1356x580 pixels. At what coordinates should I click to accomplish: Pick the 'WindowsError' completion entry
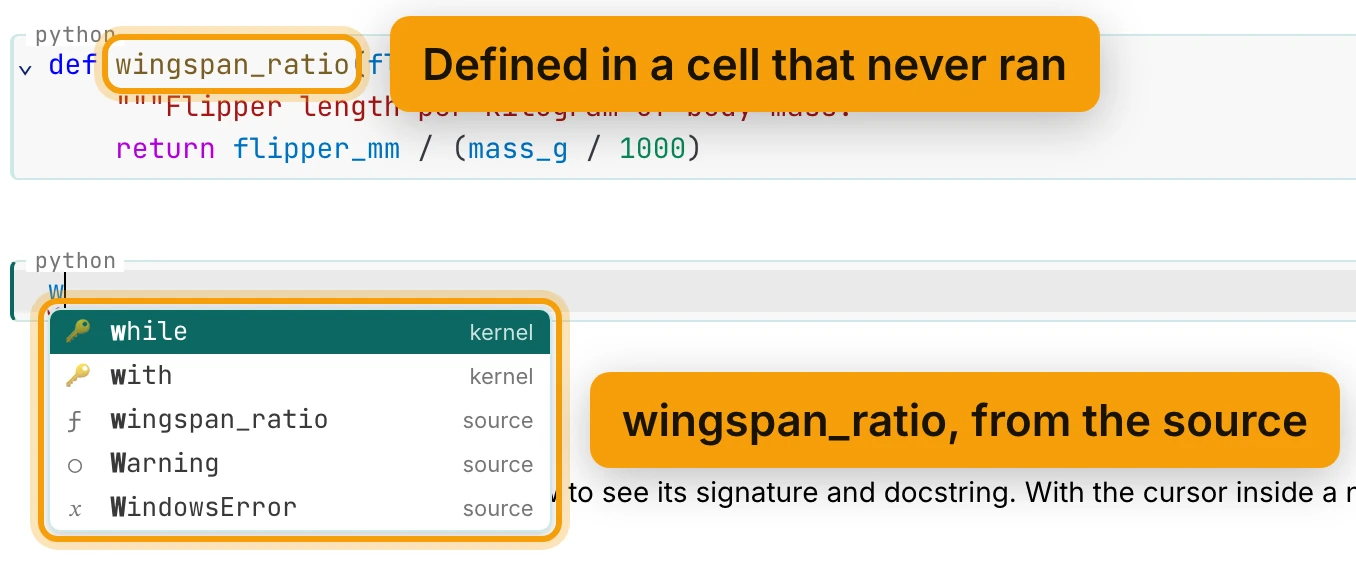[300, 508]
